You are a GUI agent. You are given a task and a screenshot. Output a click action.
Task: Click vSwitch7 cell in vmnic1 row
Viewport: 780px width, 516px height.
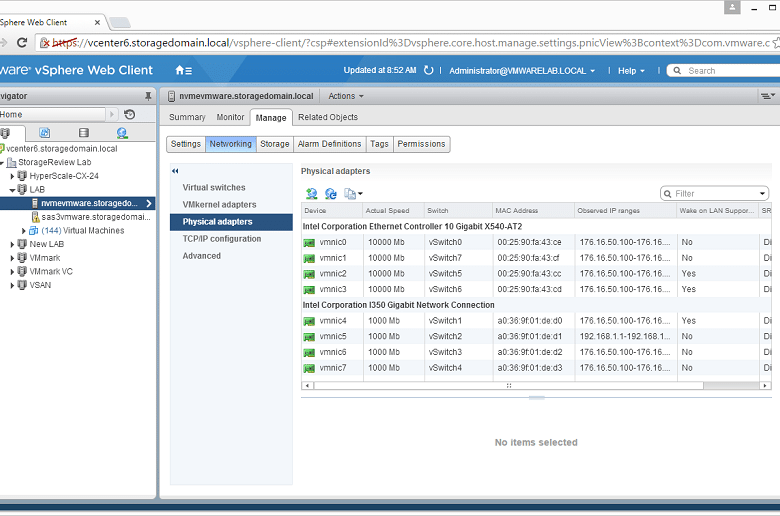point(445,258)
